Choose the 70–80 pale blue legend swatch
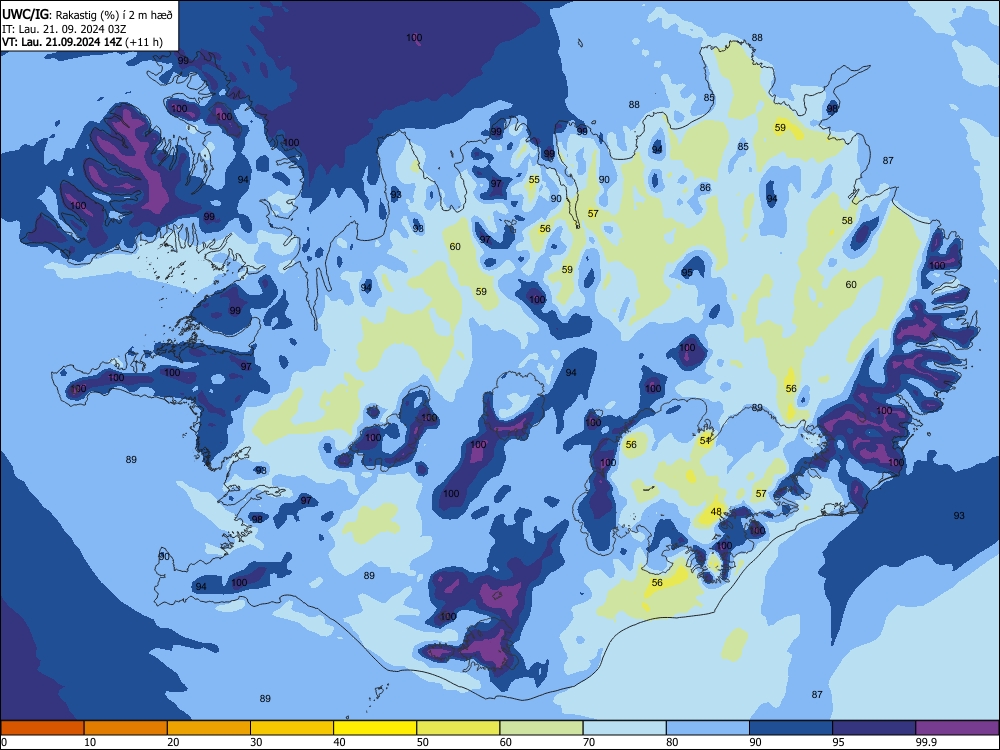The image size is (1000, 750). pos(624,728)
